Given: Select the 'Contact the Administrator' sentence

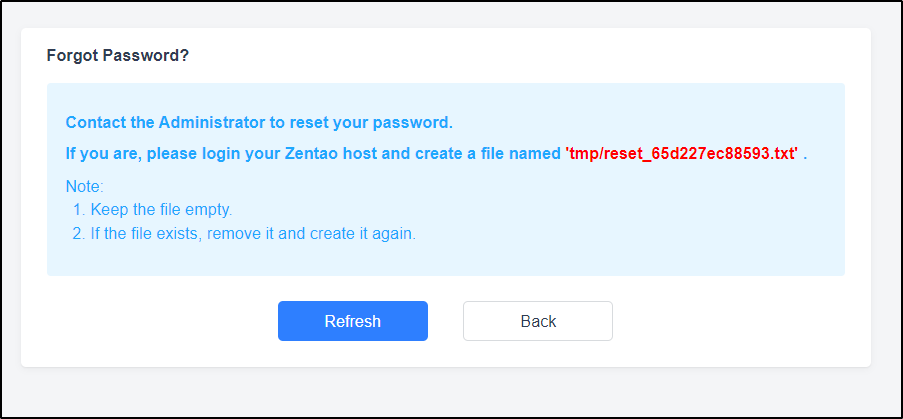Looking at the screenshot, I should click(259, 123).
